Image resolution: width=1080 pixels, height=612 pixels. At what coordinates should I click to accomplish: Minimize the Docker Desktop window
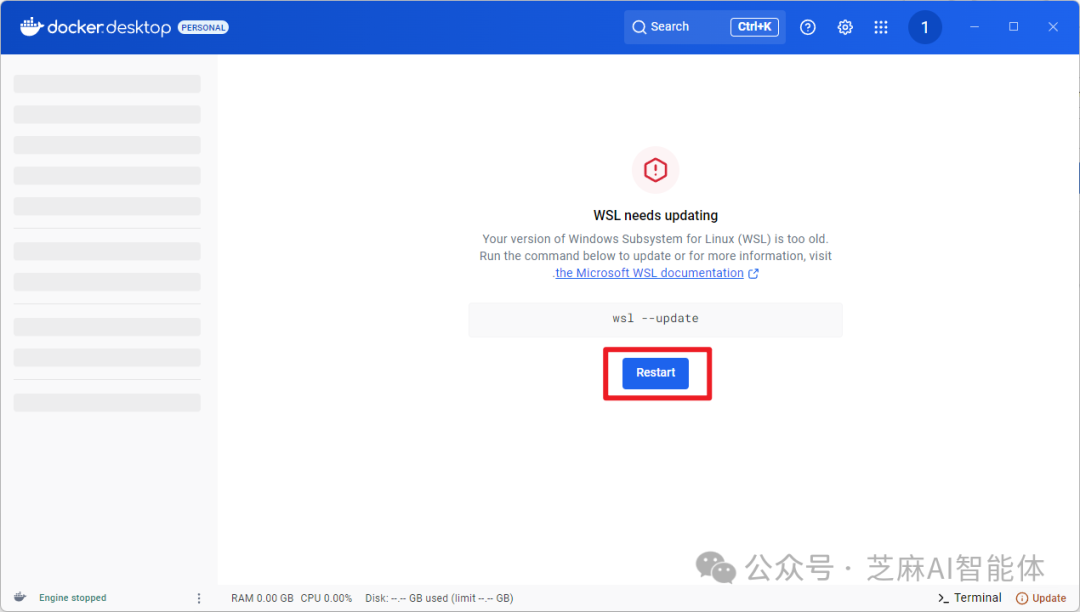pos(975,27)
